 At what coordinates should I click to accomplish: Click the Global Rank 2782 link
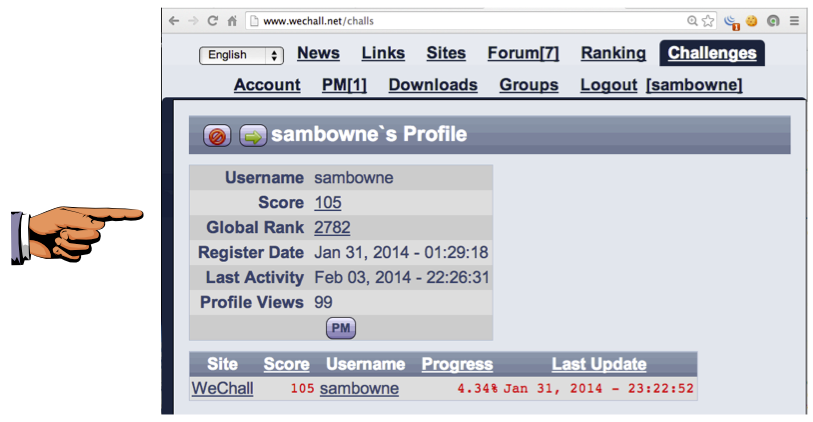(x=332, y=227)
